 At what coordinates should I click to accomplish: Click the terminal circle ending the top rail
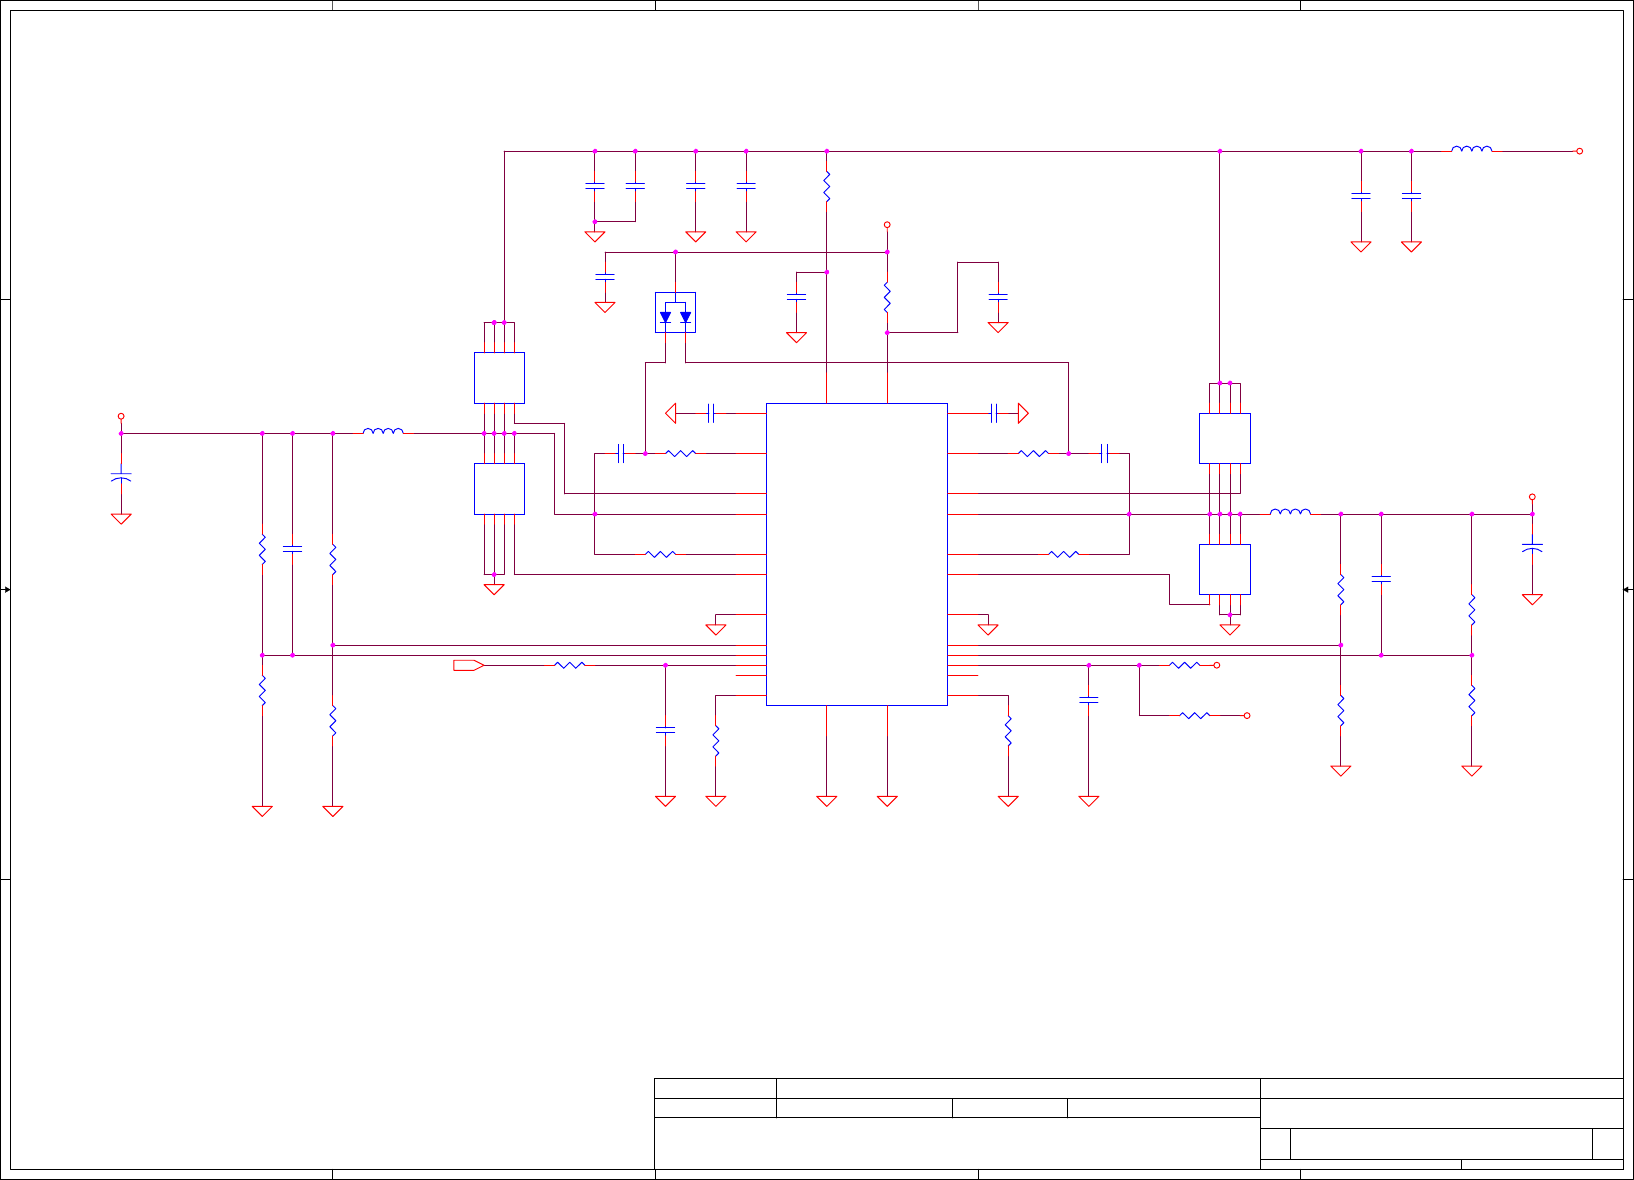[x=1580, y=151]
